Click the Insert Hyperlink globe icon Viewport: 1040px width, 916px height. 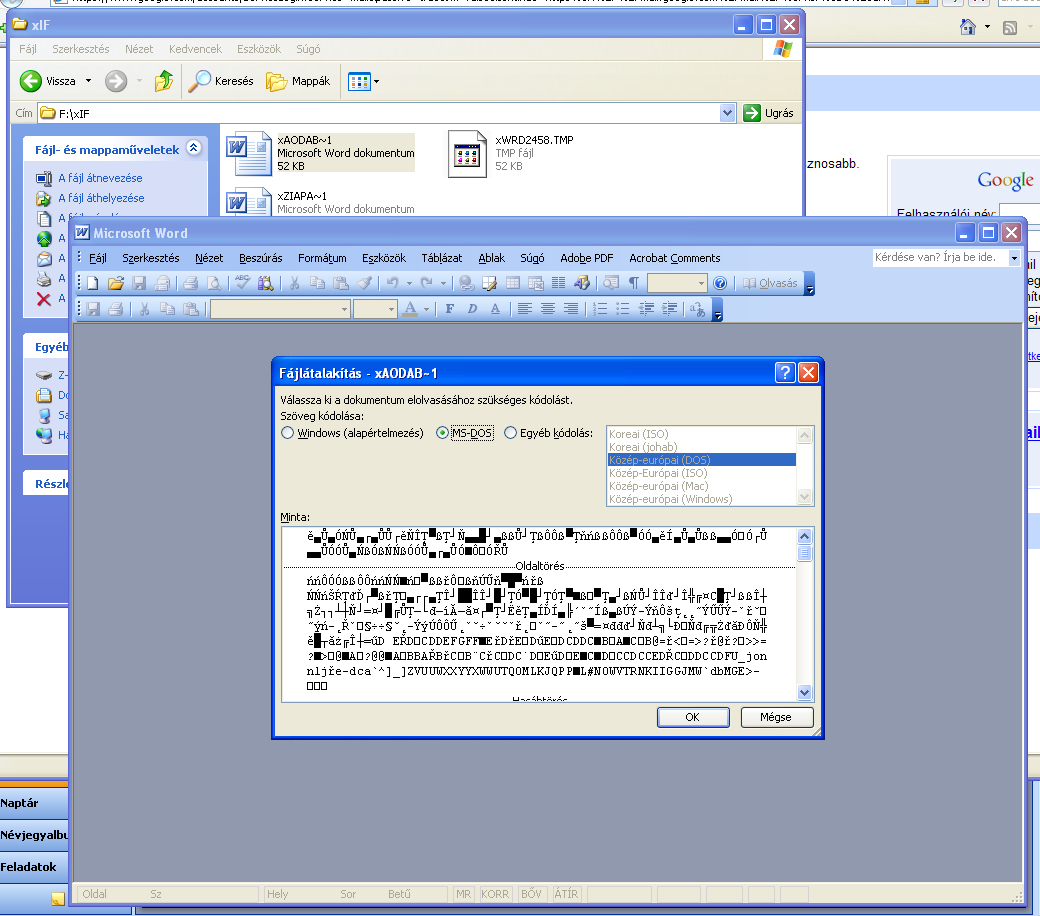pyautogui.click(x=466, y=283)
